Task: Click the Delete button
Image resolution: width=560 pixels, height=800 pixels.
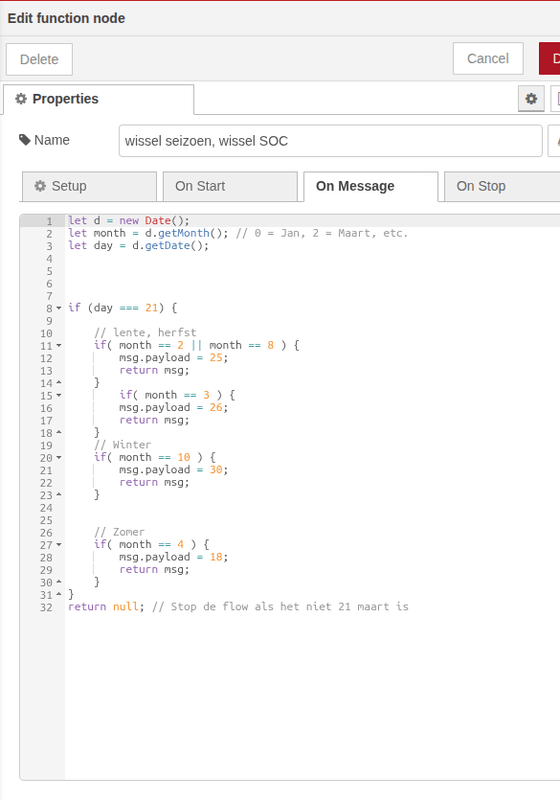Action: (39, 59)
